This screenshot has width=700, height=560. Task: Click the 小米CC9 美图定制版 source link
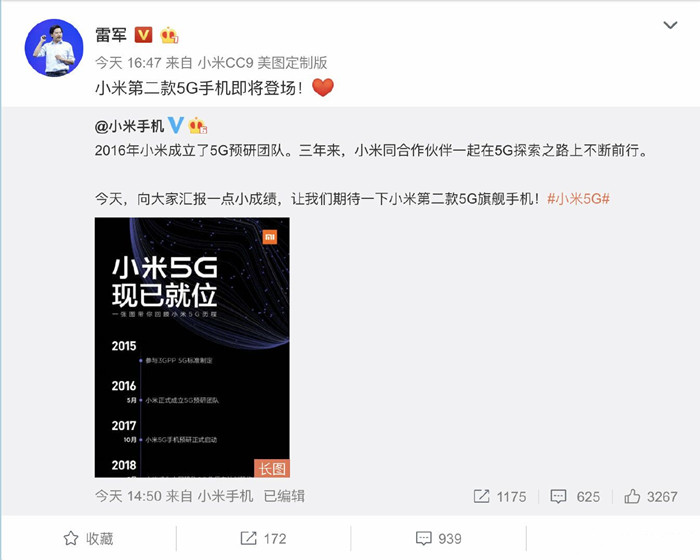(x=262, y=63)
